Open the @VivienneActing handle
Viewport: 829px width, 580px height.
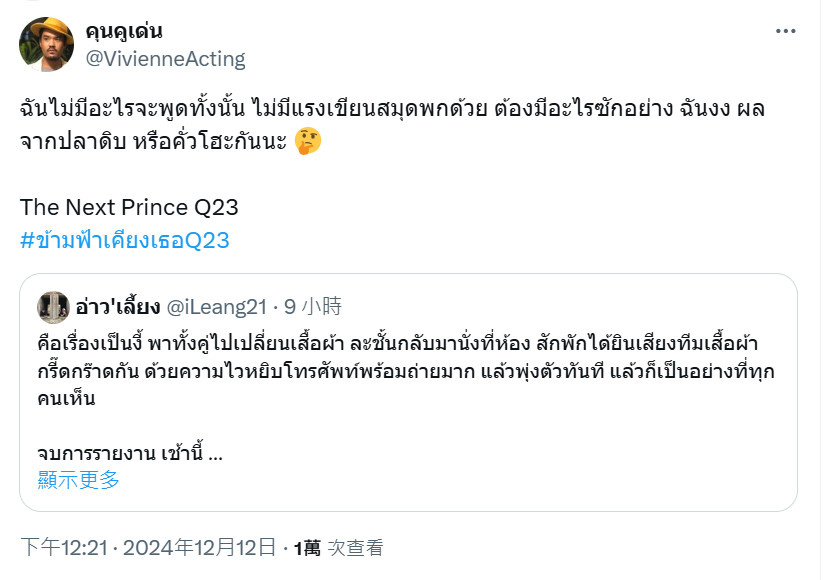click(165, 59)
